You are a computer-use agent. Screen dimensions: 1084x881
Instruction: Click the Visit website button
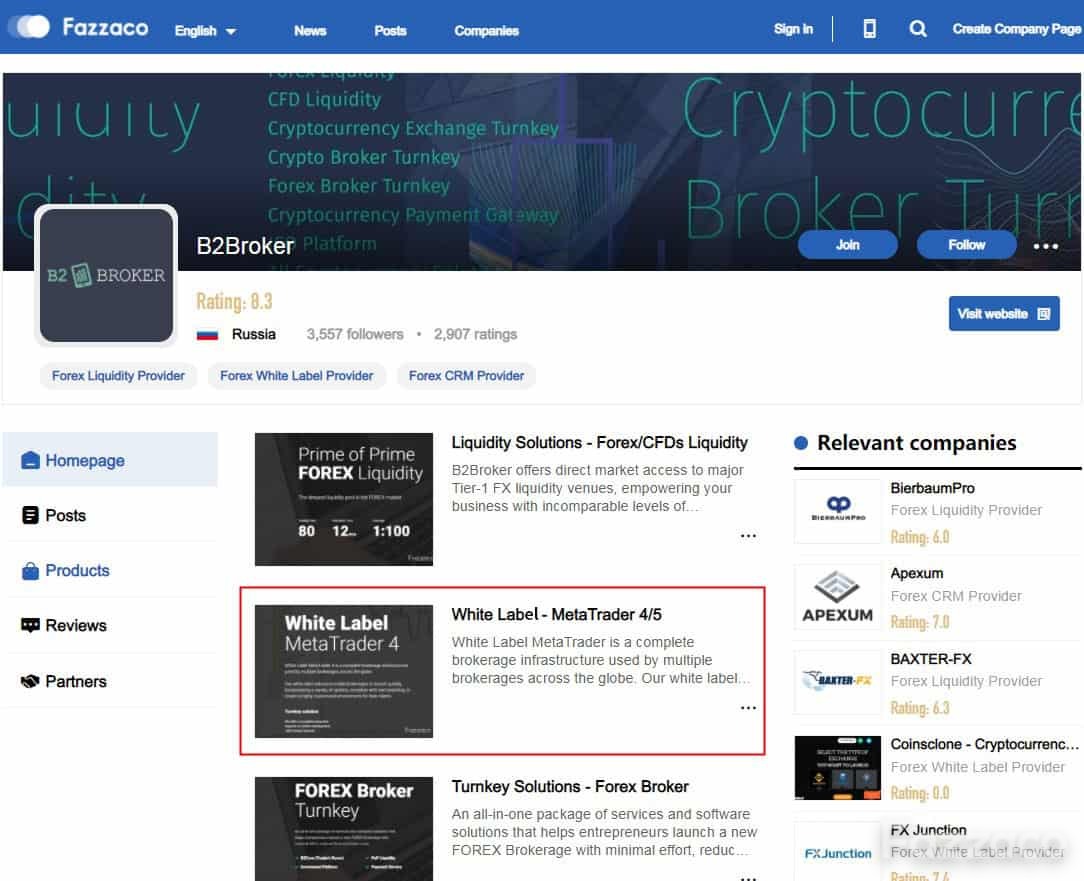click(1004, 313)
